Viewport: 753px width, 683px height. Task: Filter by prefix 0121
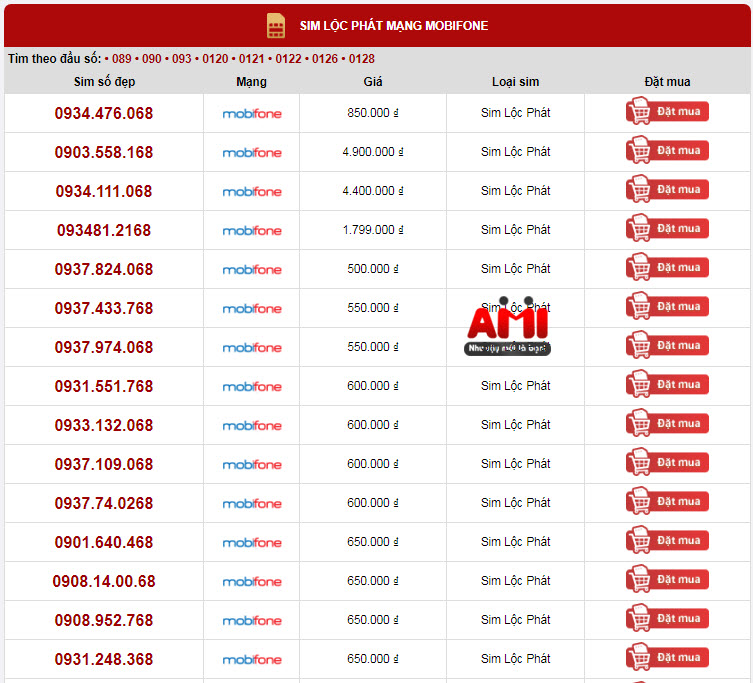coord(252,59)
